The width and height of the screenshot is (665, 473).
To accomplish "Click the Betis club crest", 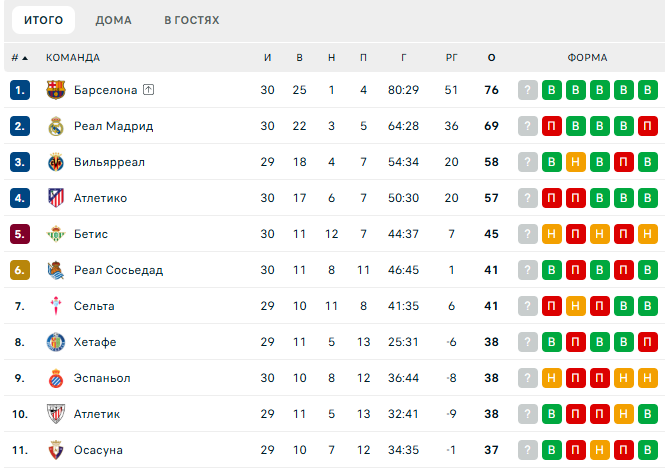I will 56,234.
